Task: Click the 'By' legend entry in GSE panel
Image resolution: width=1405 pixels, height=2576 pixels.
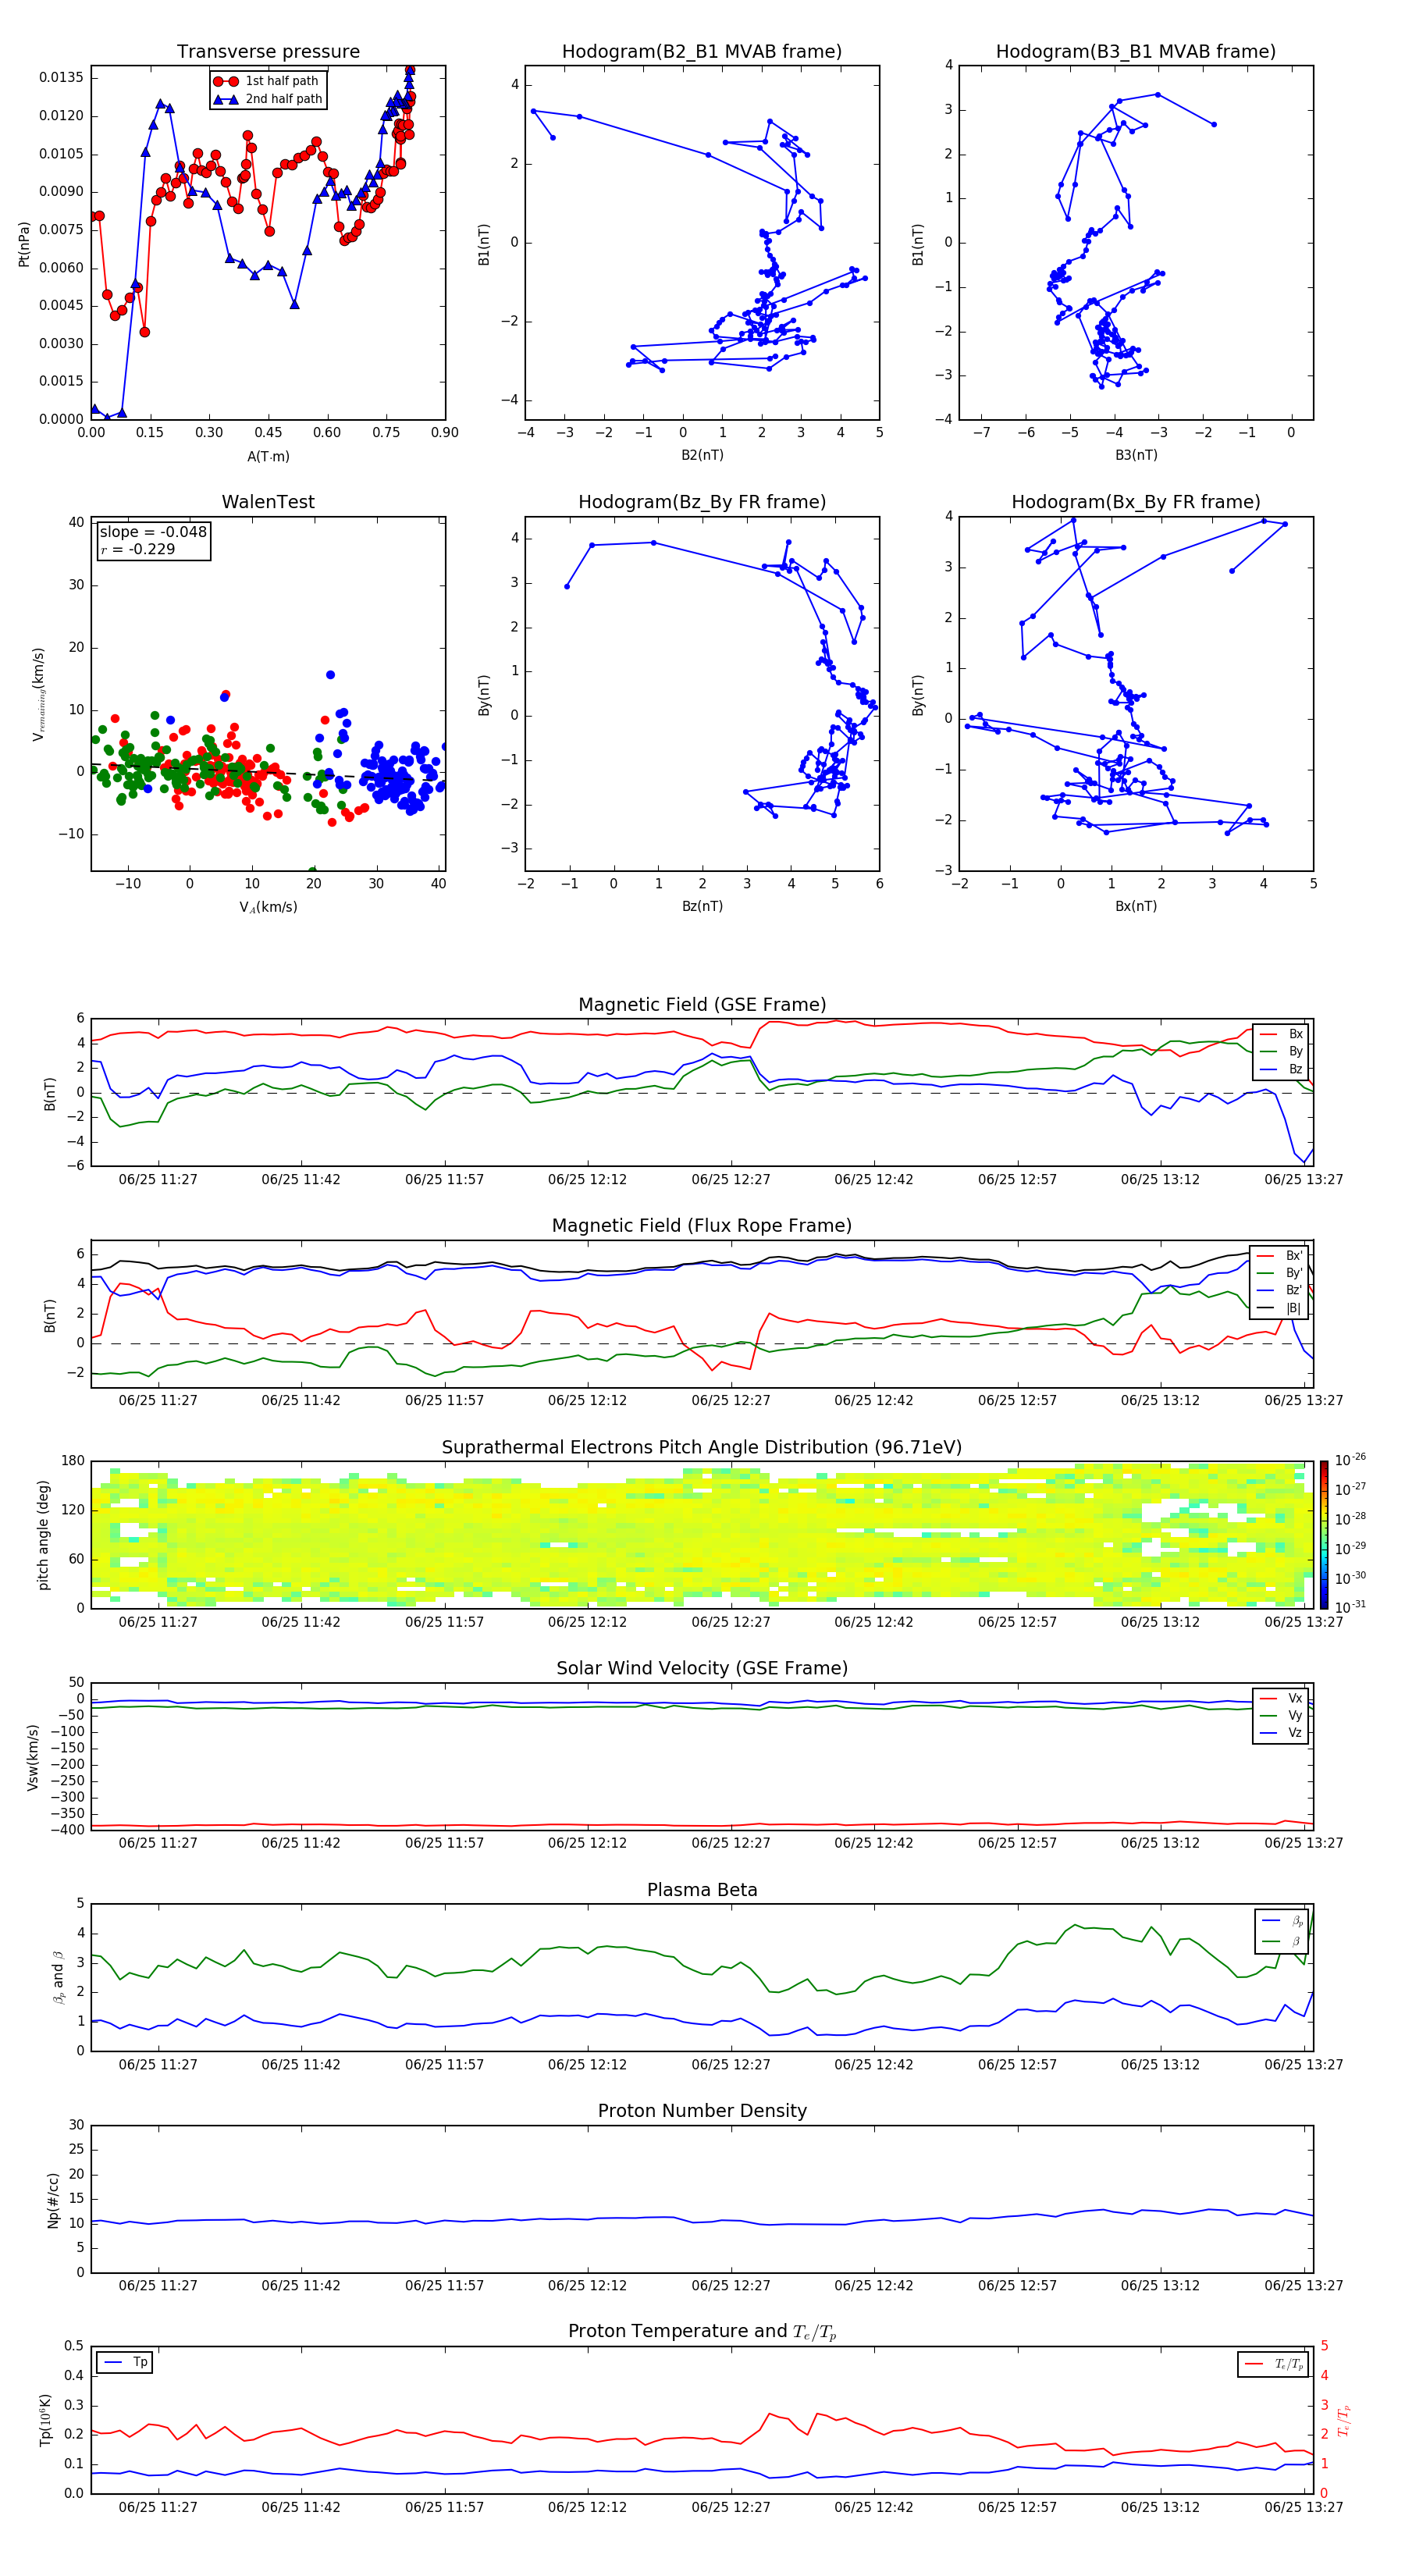Action: [x=1282, y=1051]
